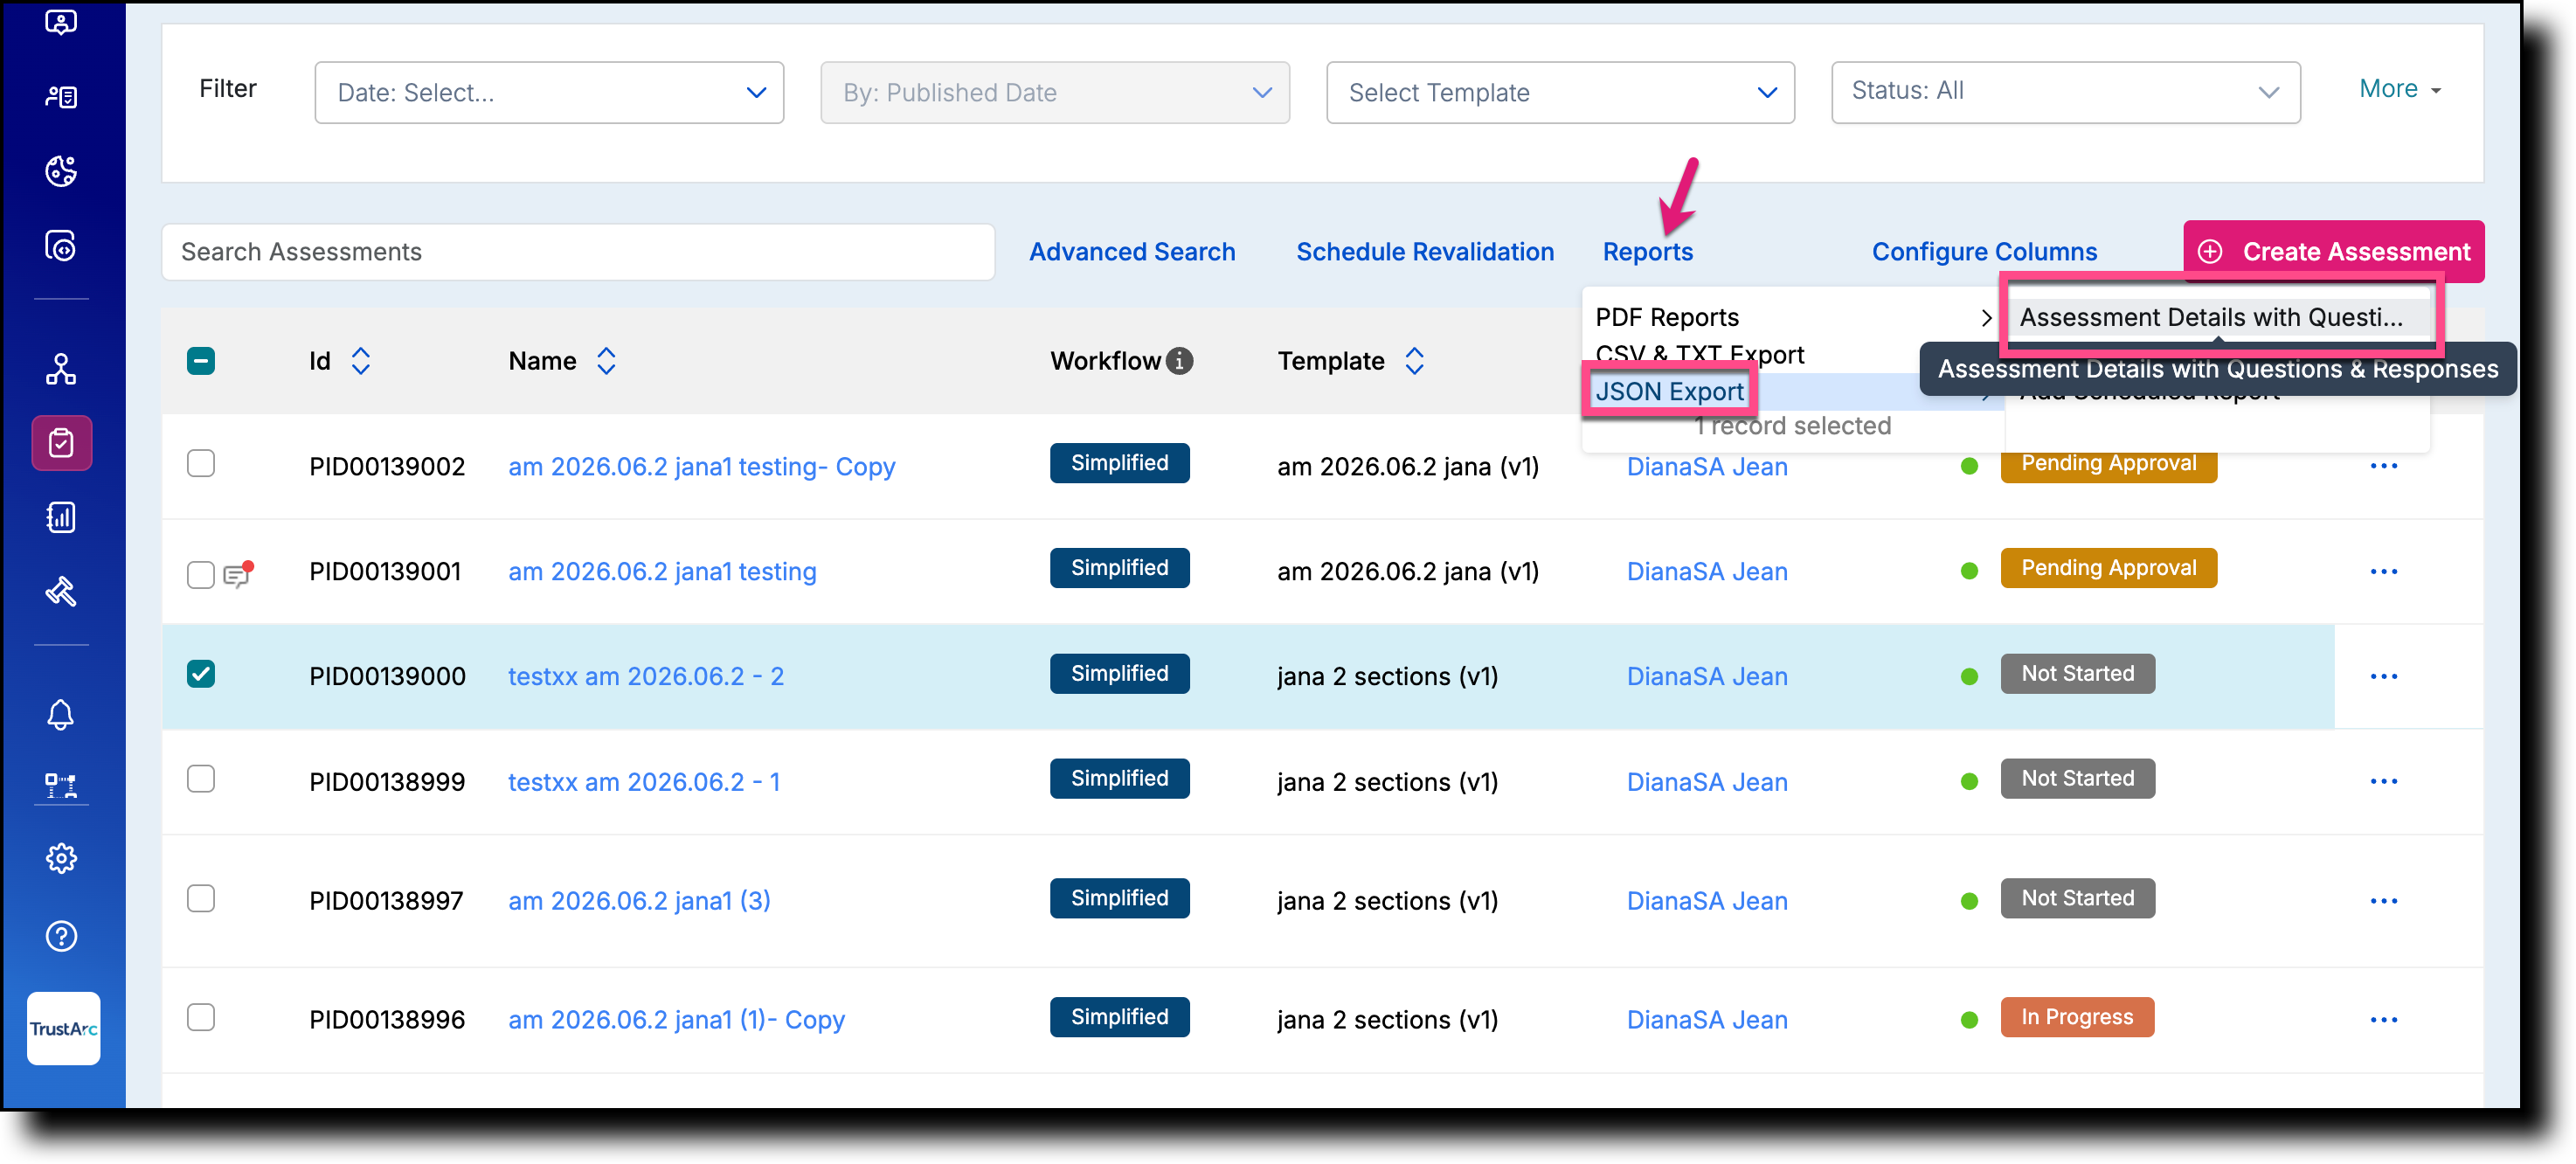Click green status dot on PID00138996 row

[1969, 1020]
